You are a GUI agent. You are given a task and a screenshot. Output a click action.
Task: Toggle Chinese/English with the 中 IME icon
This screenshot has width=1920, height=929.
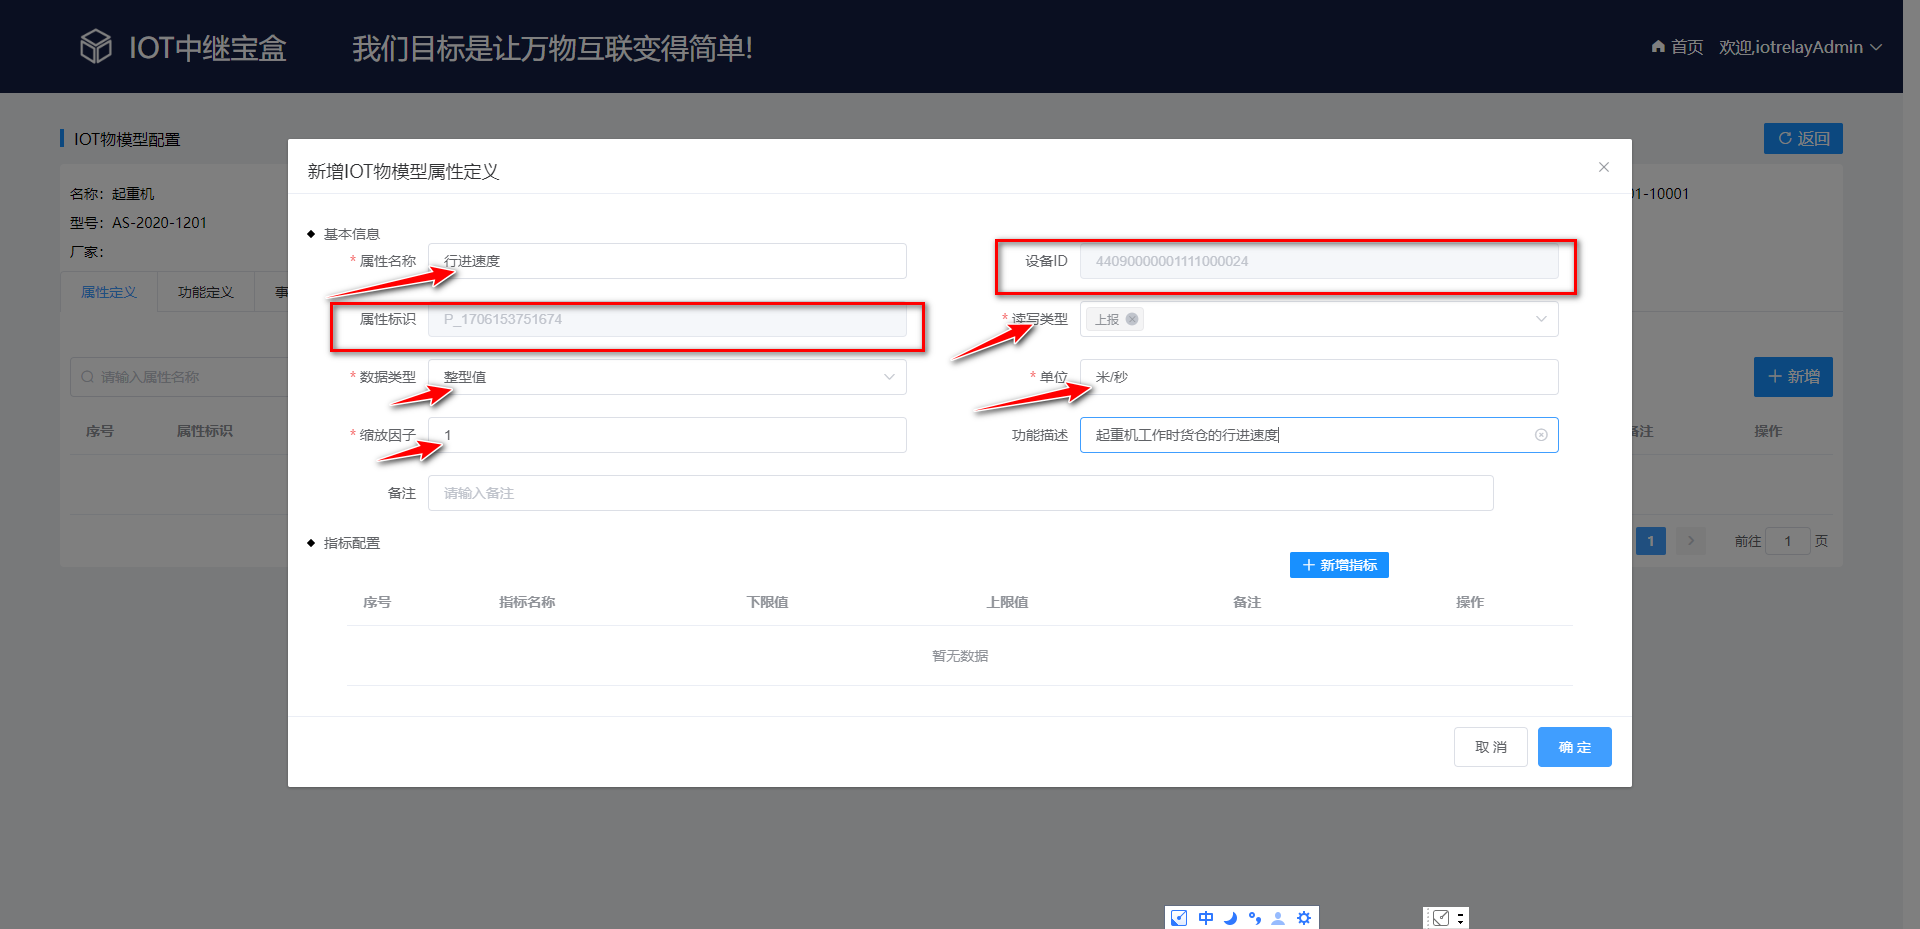(1206, 917)
